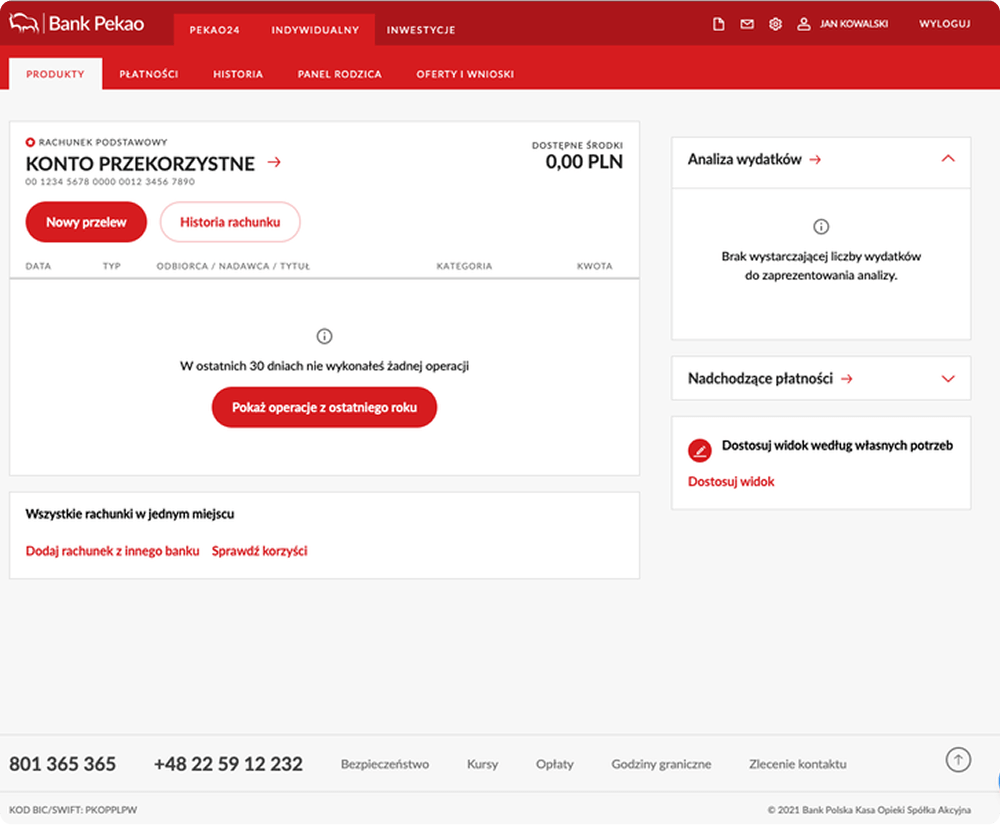Click Wyloguj to log out
1000x825 pixels.
click(945, 25)
